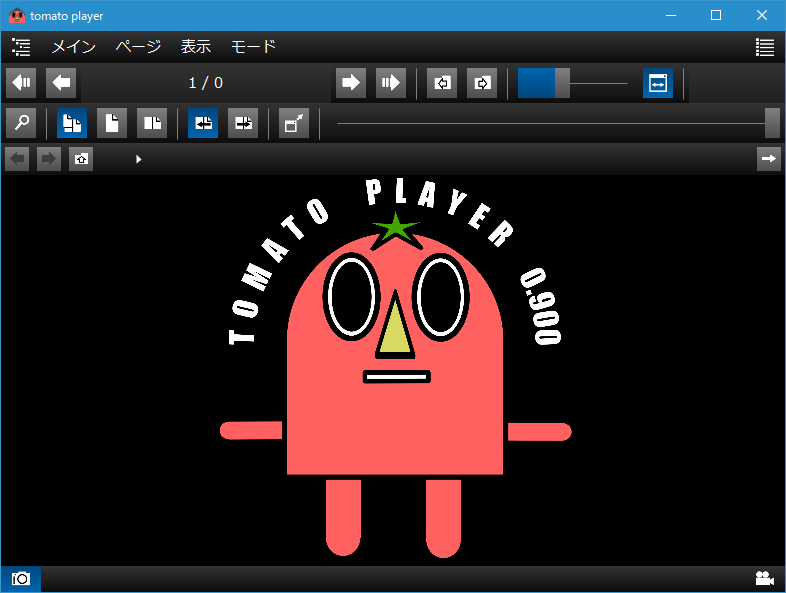Toggle the fit-to-width stretch mode
This screenshot has width=786, height=593.
point(657,83)
